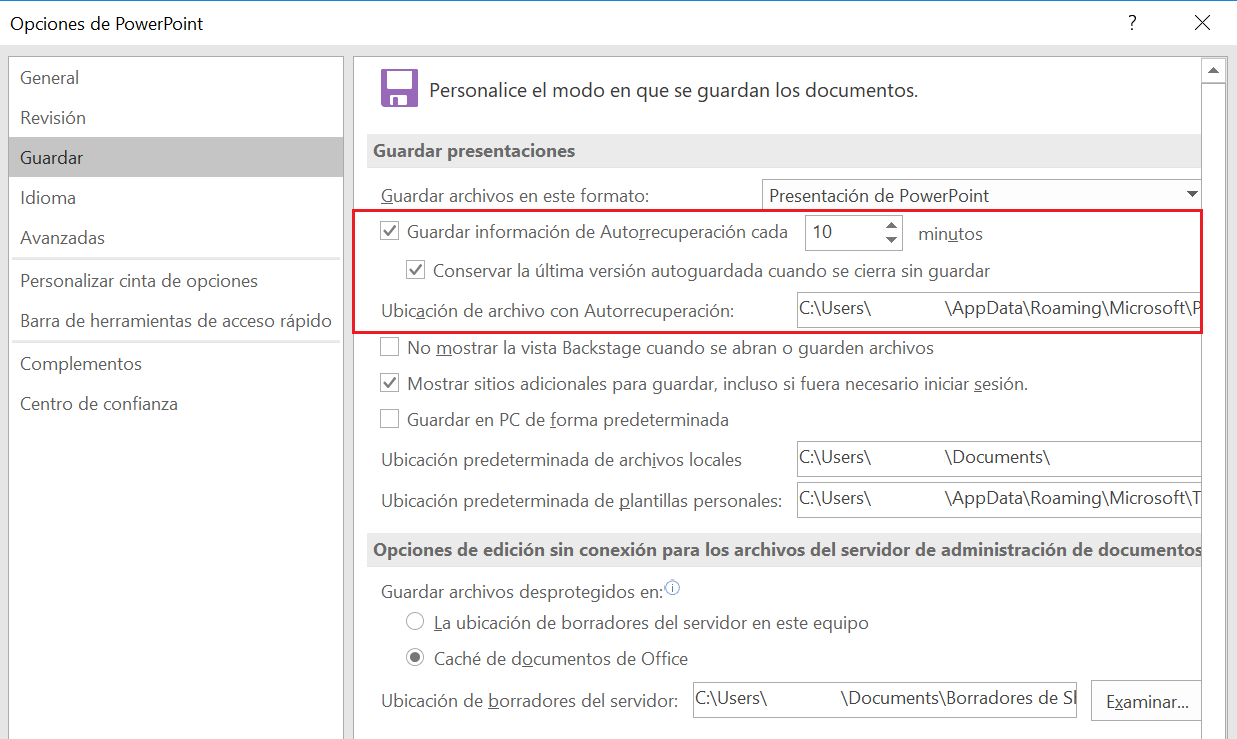1237x739 pixels.
Task: Open the file format dropdown Presentación de PowerPoint
Action: [x=981, y=195]
